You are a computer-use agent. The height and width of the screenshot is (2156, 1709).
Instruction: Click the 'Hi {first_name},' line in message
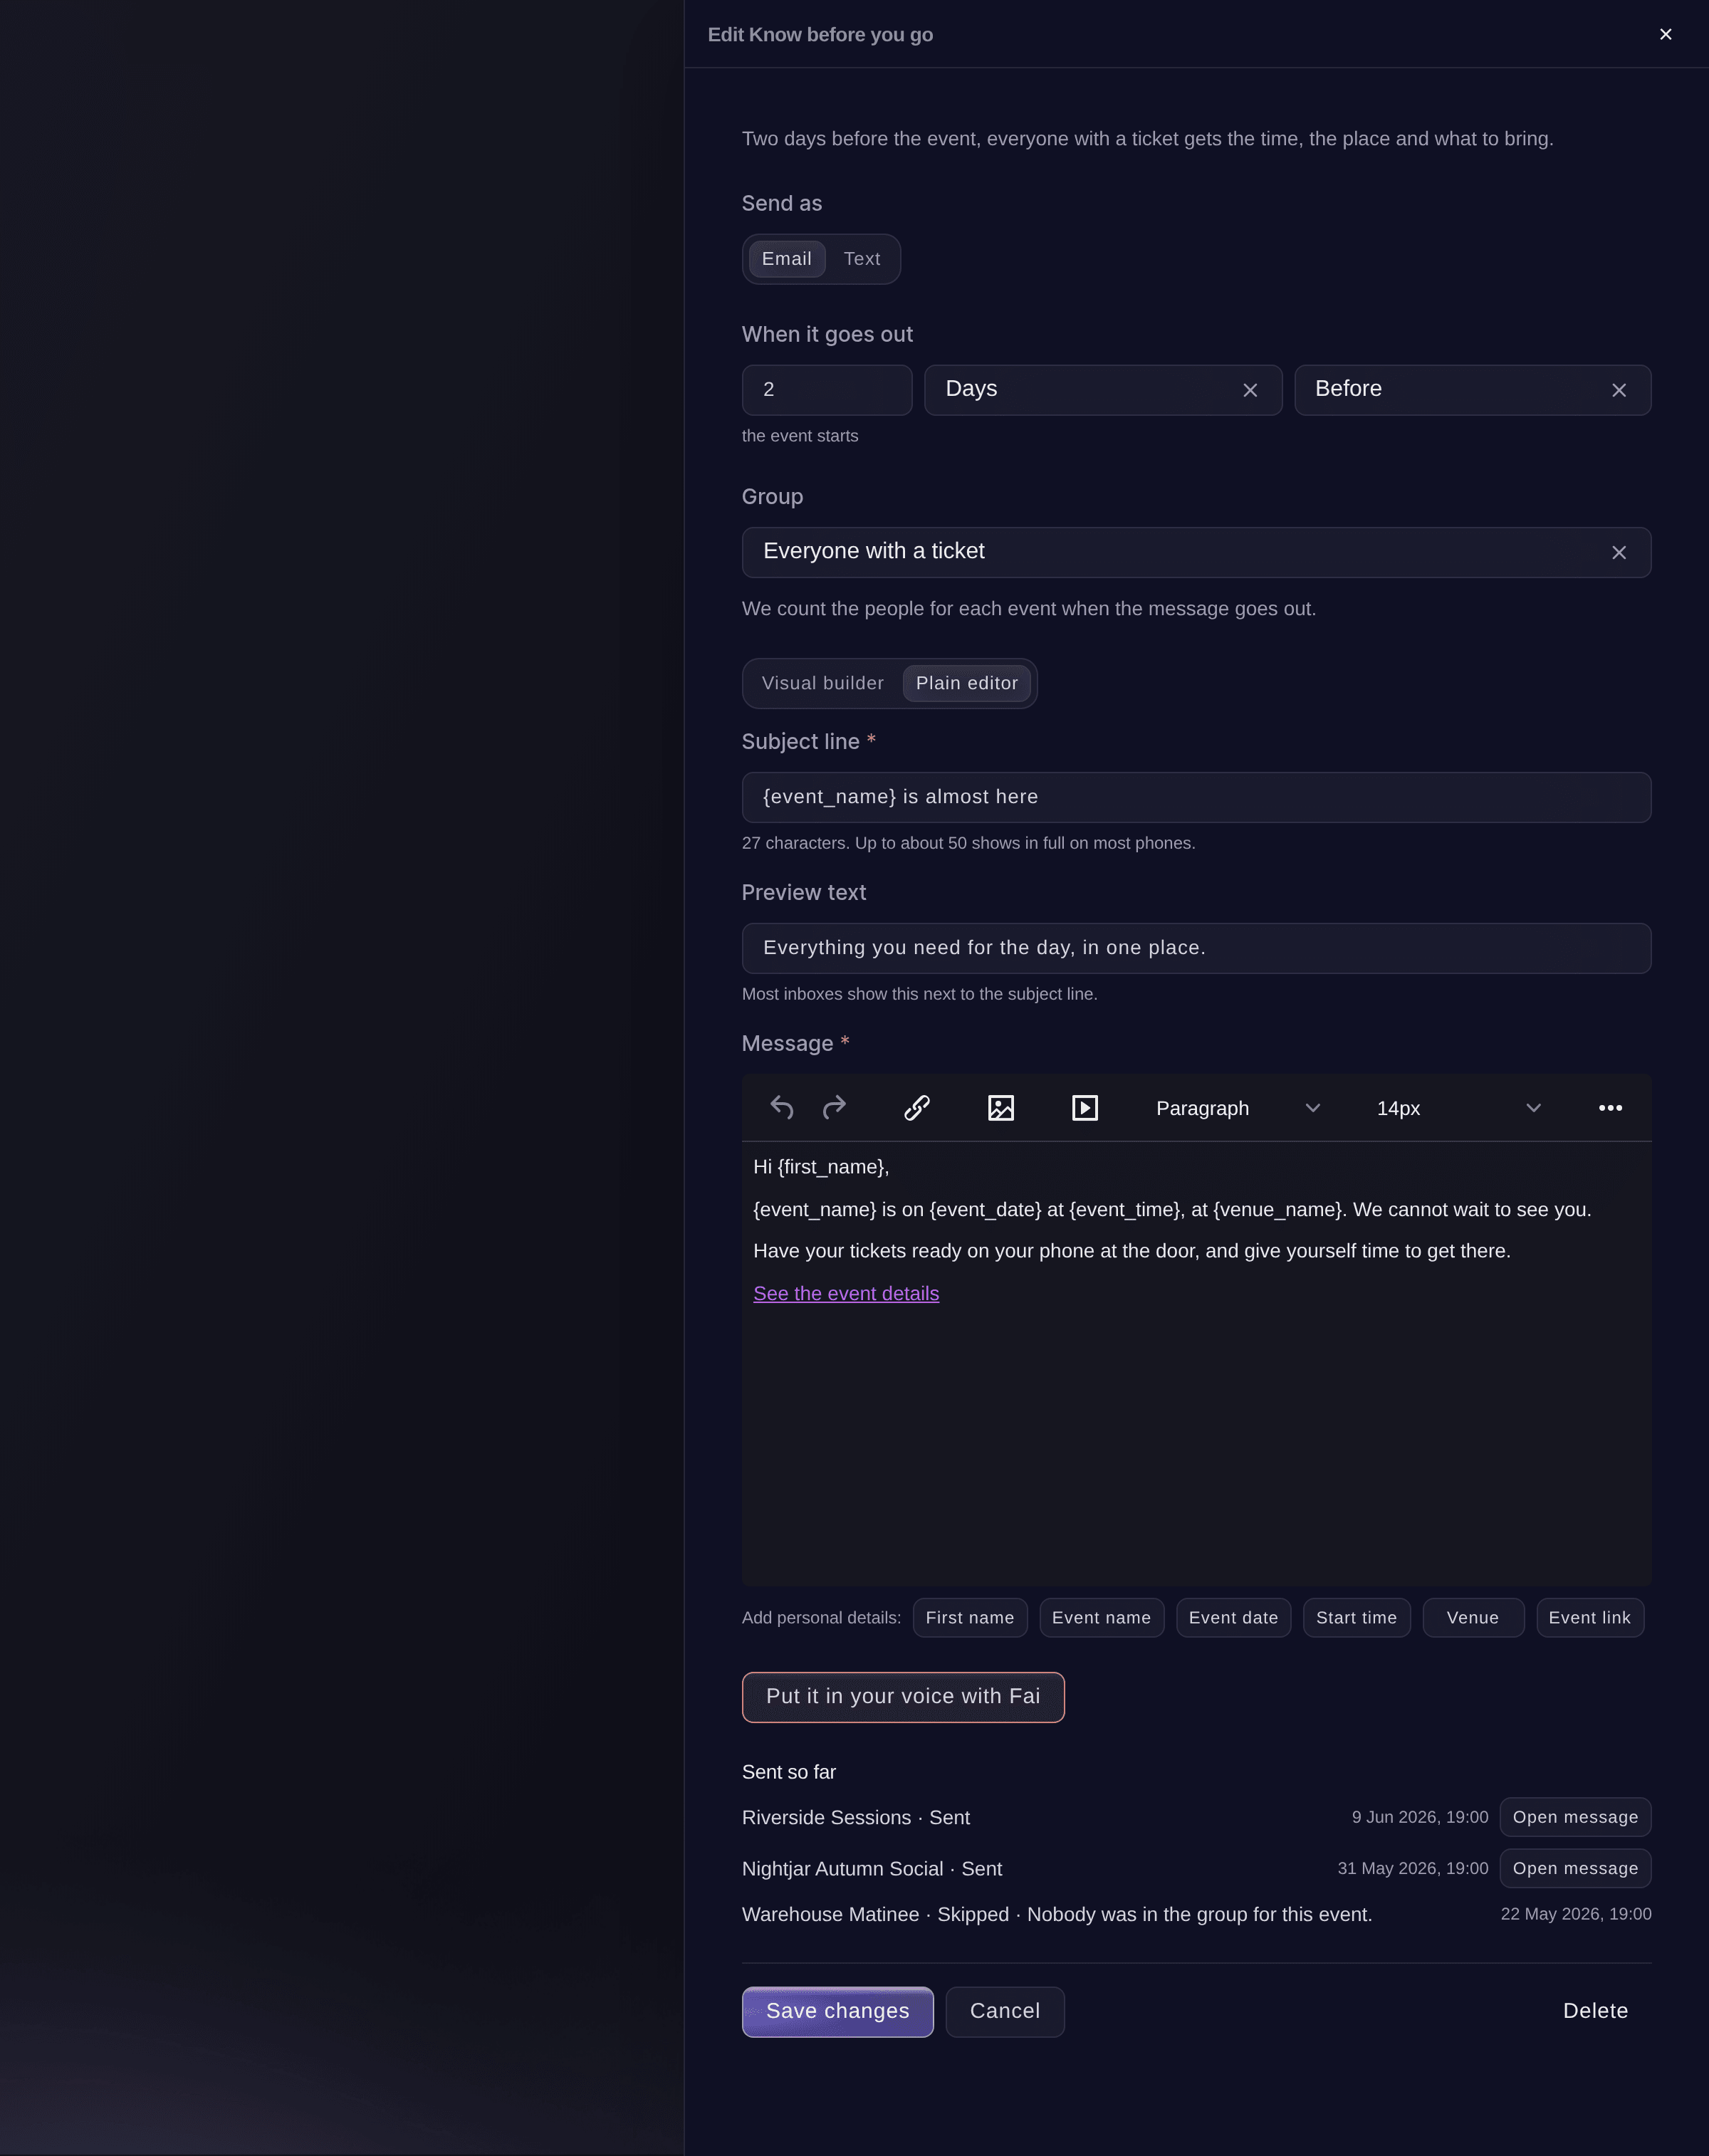[821, 1167]
